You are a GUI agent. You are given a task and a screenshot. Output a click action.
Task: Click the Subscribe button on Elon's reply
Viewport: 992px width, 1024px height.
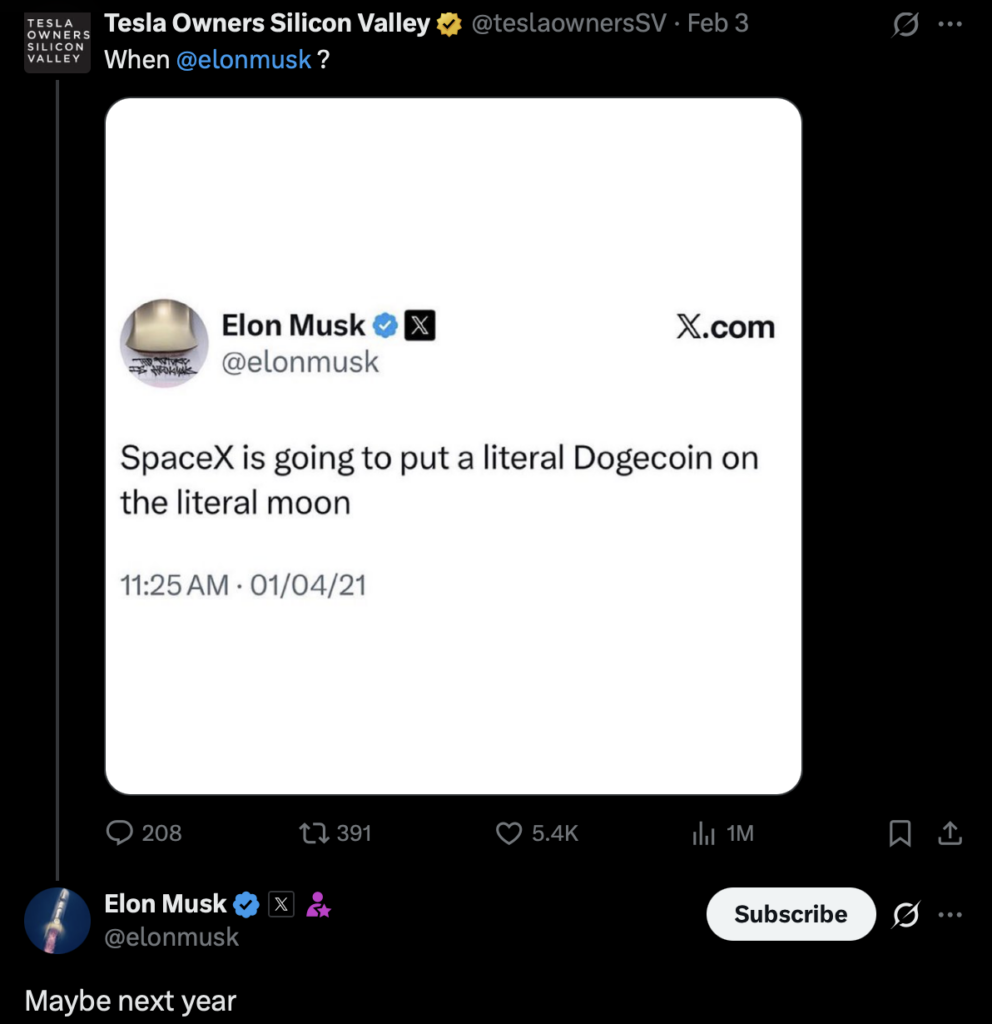click(x=790, y=913)
